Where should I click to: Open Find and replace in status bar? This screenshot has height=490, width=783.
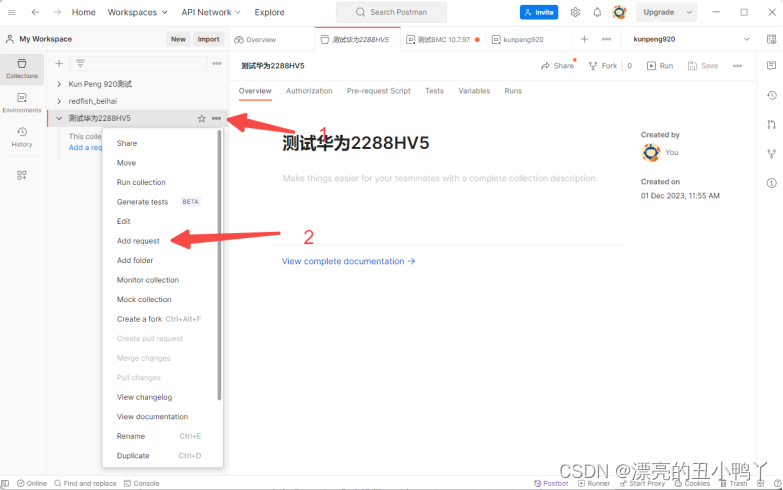point(85,484)
